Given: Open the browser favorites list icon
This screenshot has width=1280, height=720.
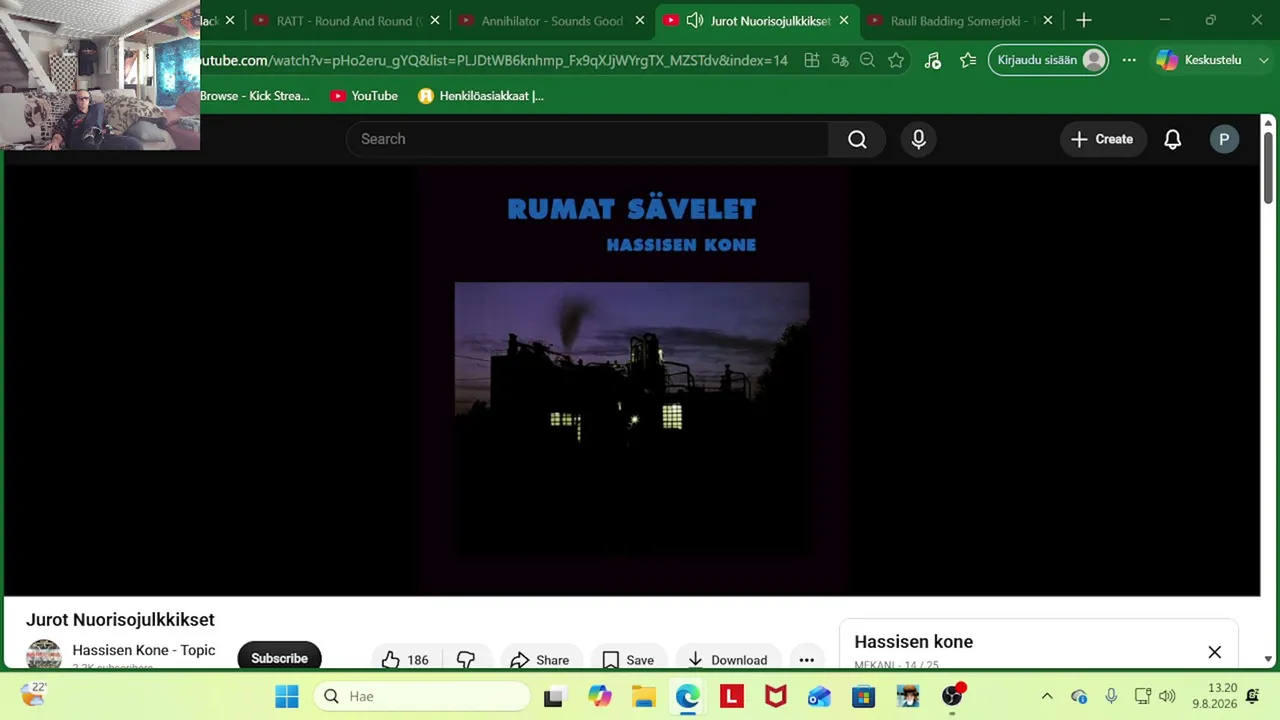Looking at the screenshot, I should click(967, 60).
